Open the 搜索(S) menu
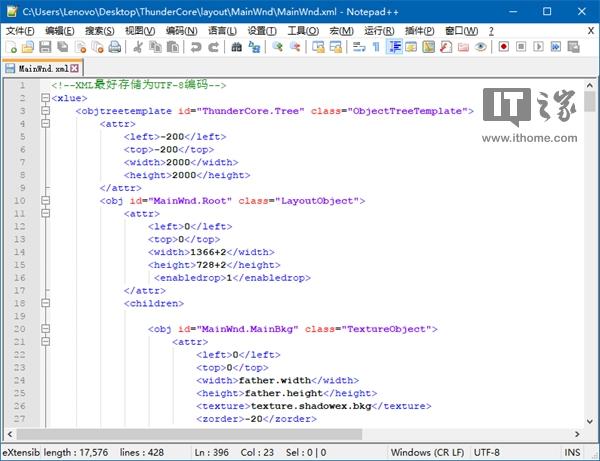The height and width of the screenshot is (461, 600). point(99,30)
